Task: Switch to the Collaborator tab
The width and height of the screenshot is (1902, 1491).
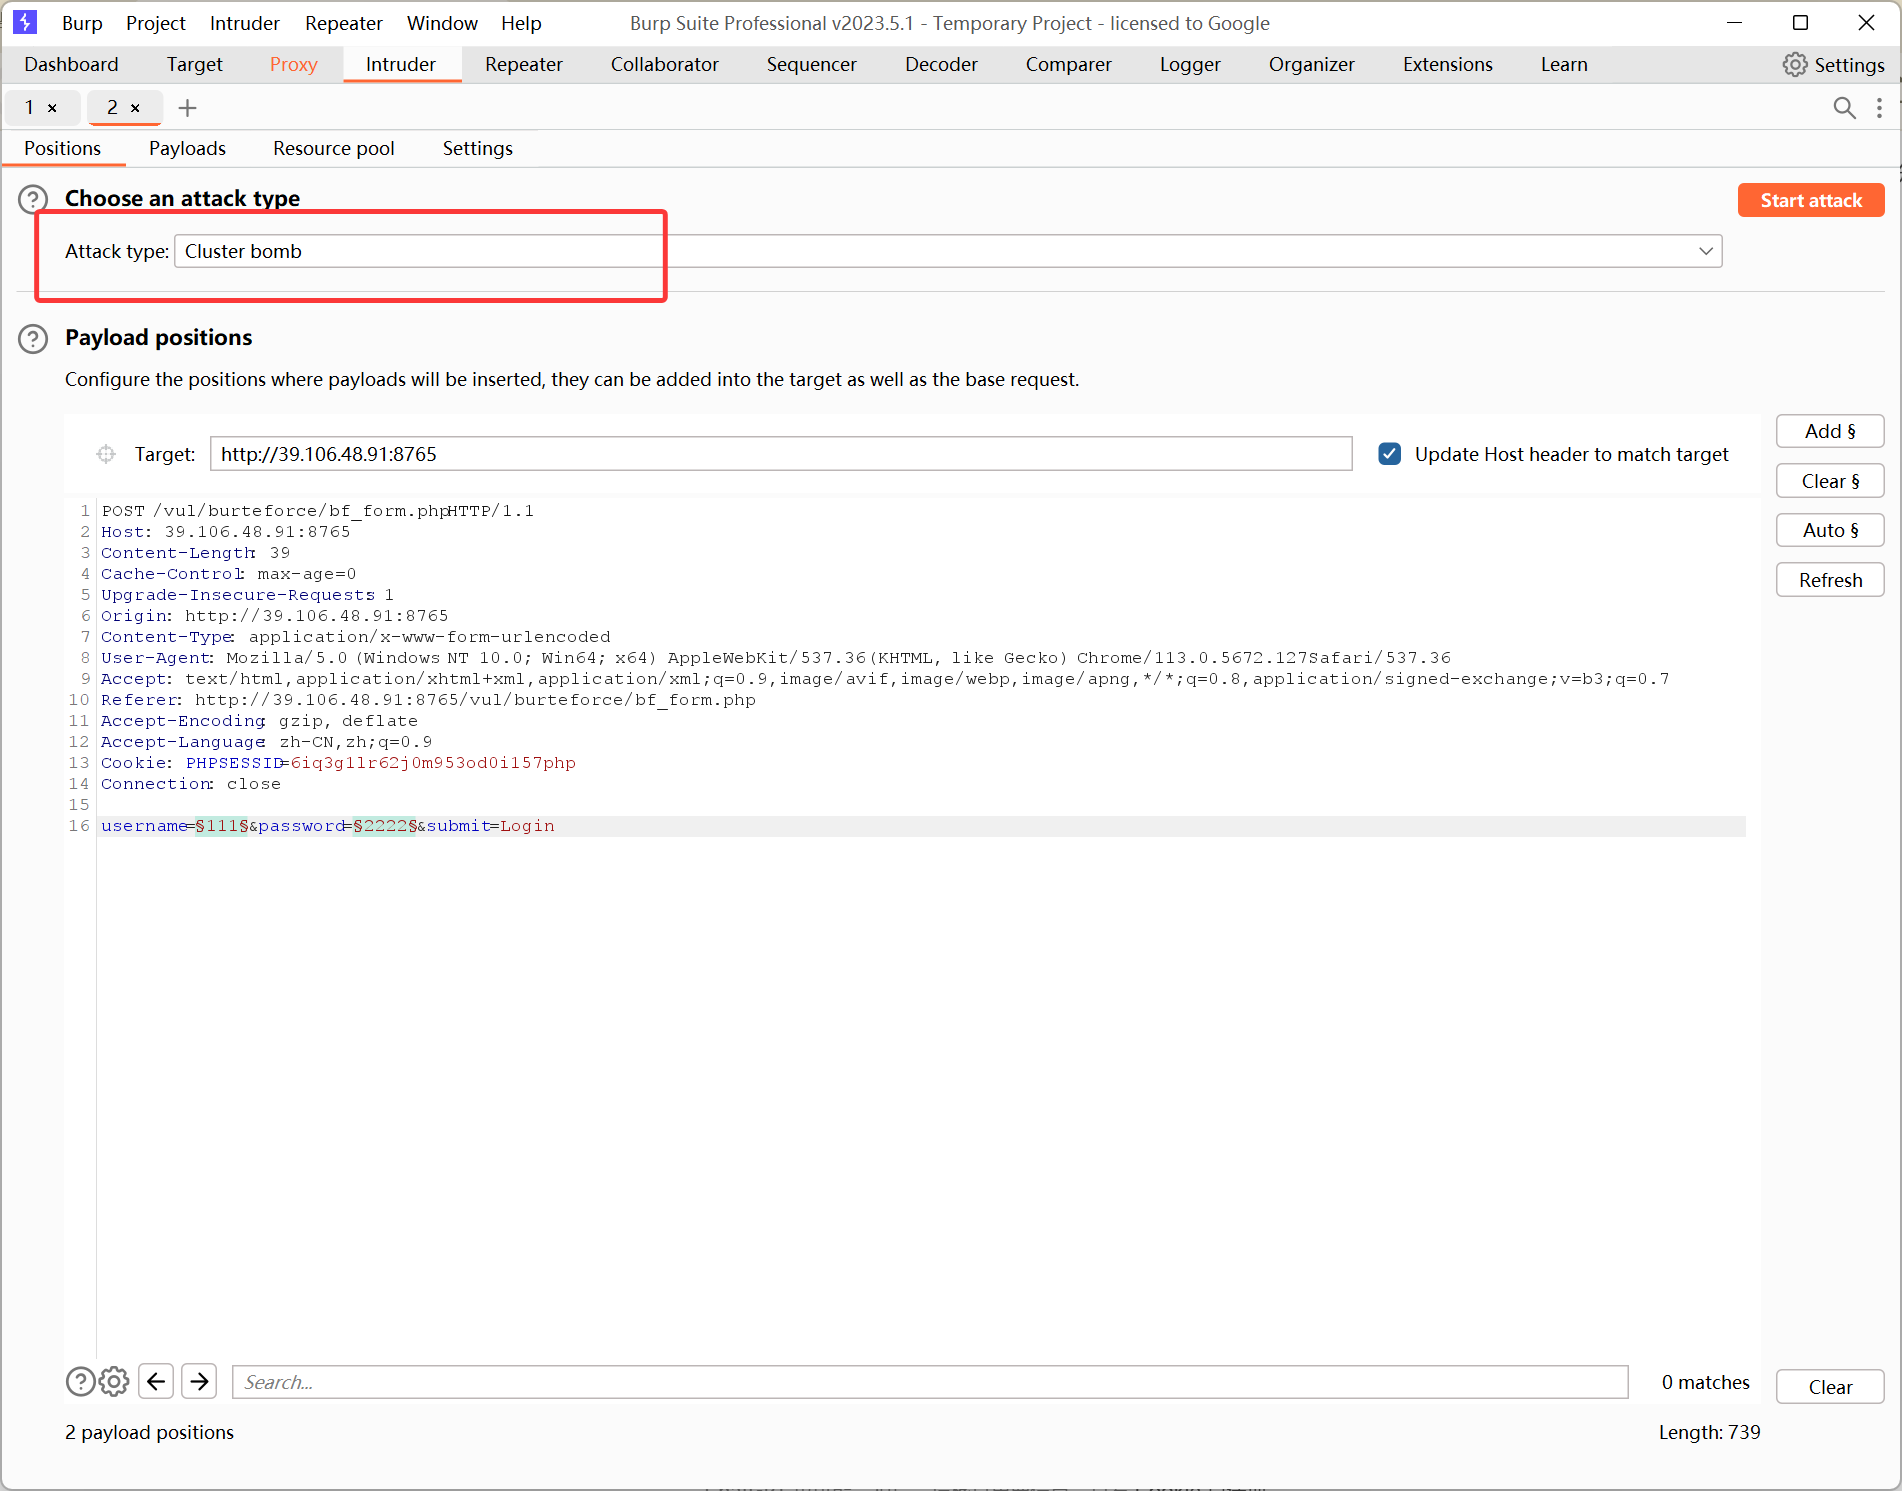Action: click(x=665, y=64)
